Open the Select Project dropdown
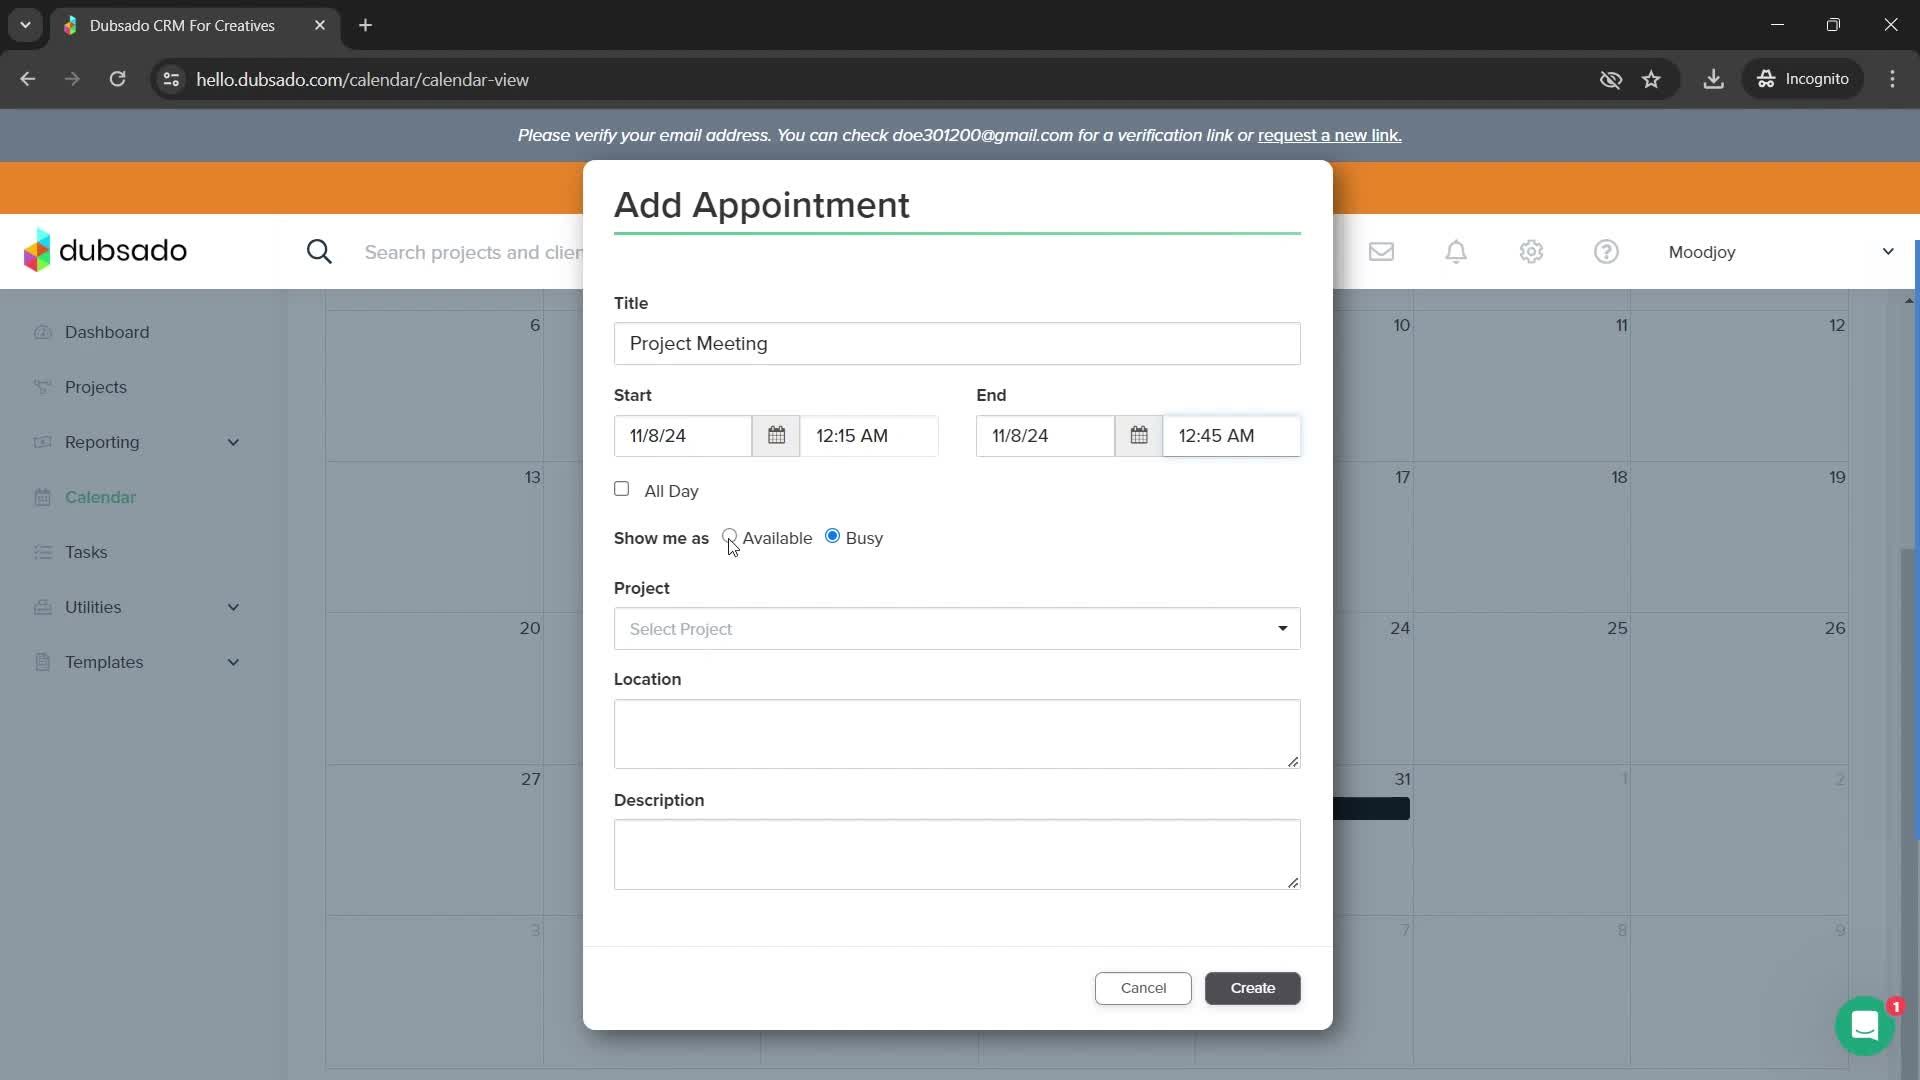The width and height of the screenshot is (1920, 1080). pos(957,629)
